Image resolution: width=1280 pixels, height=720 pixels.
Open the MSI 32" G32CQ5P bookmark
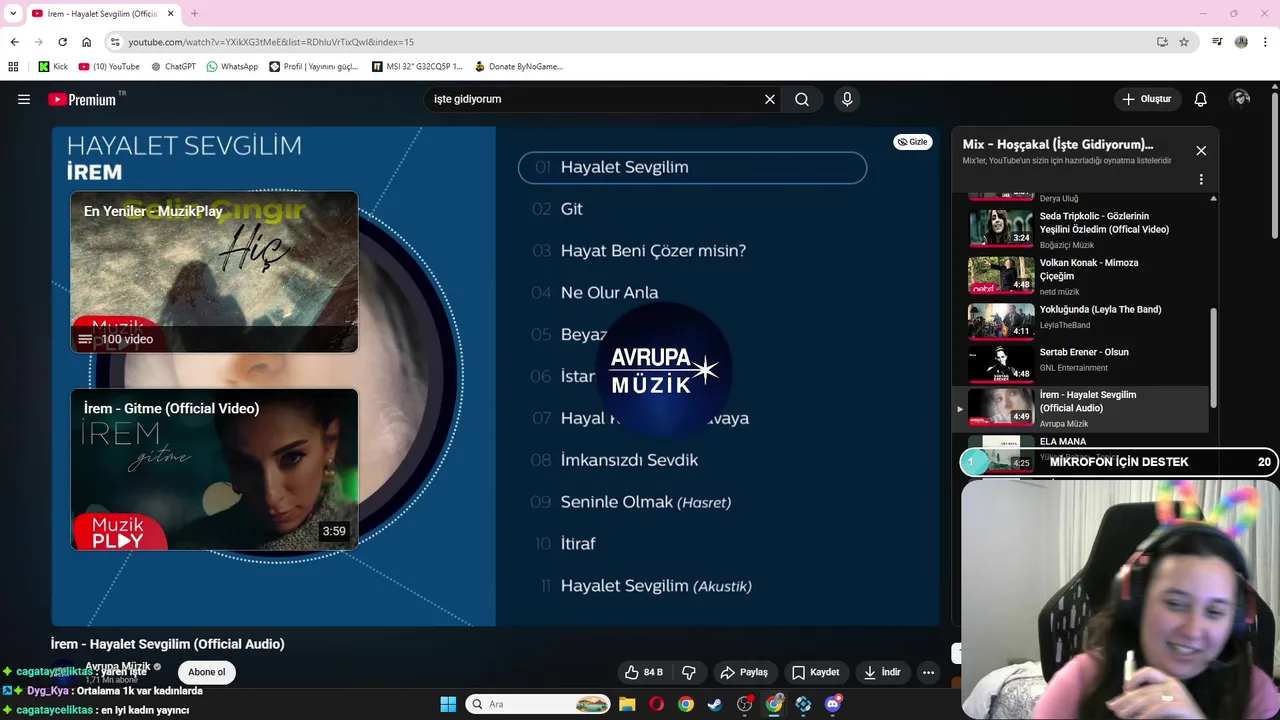[x=417, y=67]
